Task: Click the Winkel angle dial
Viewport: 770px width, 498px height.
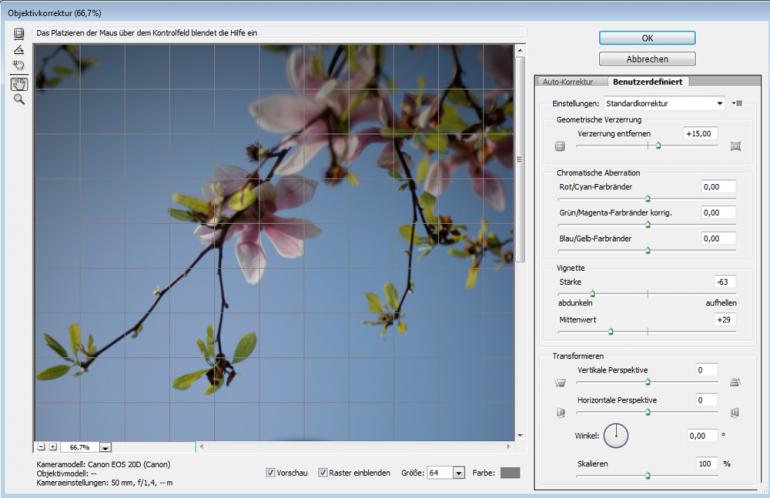Action: pos(616,436)
